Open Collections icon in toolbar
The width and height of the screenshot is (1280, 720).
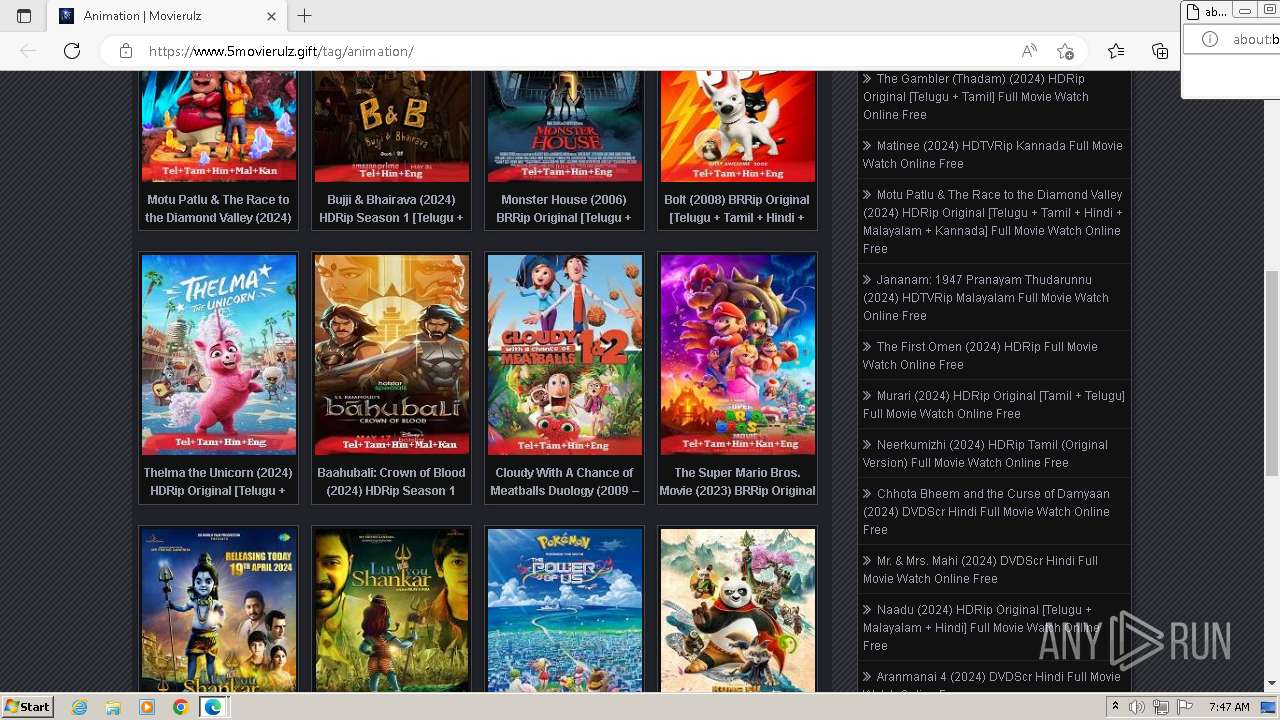click(x=1160, y=51)
